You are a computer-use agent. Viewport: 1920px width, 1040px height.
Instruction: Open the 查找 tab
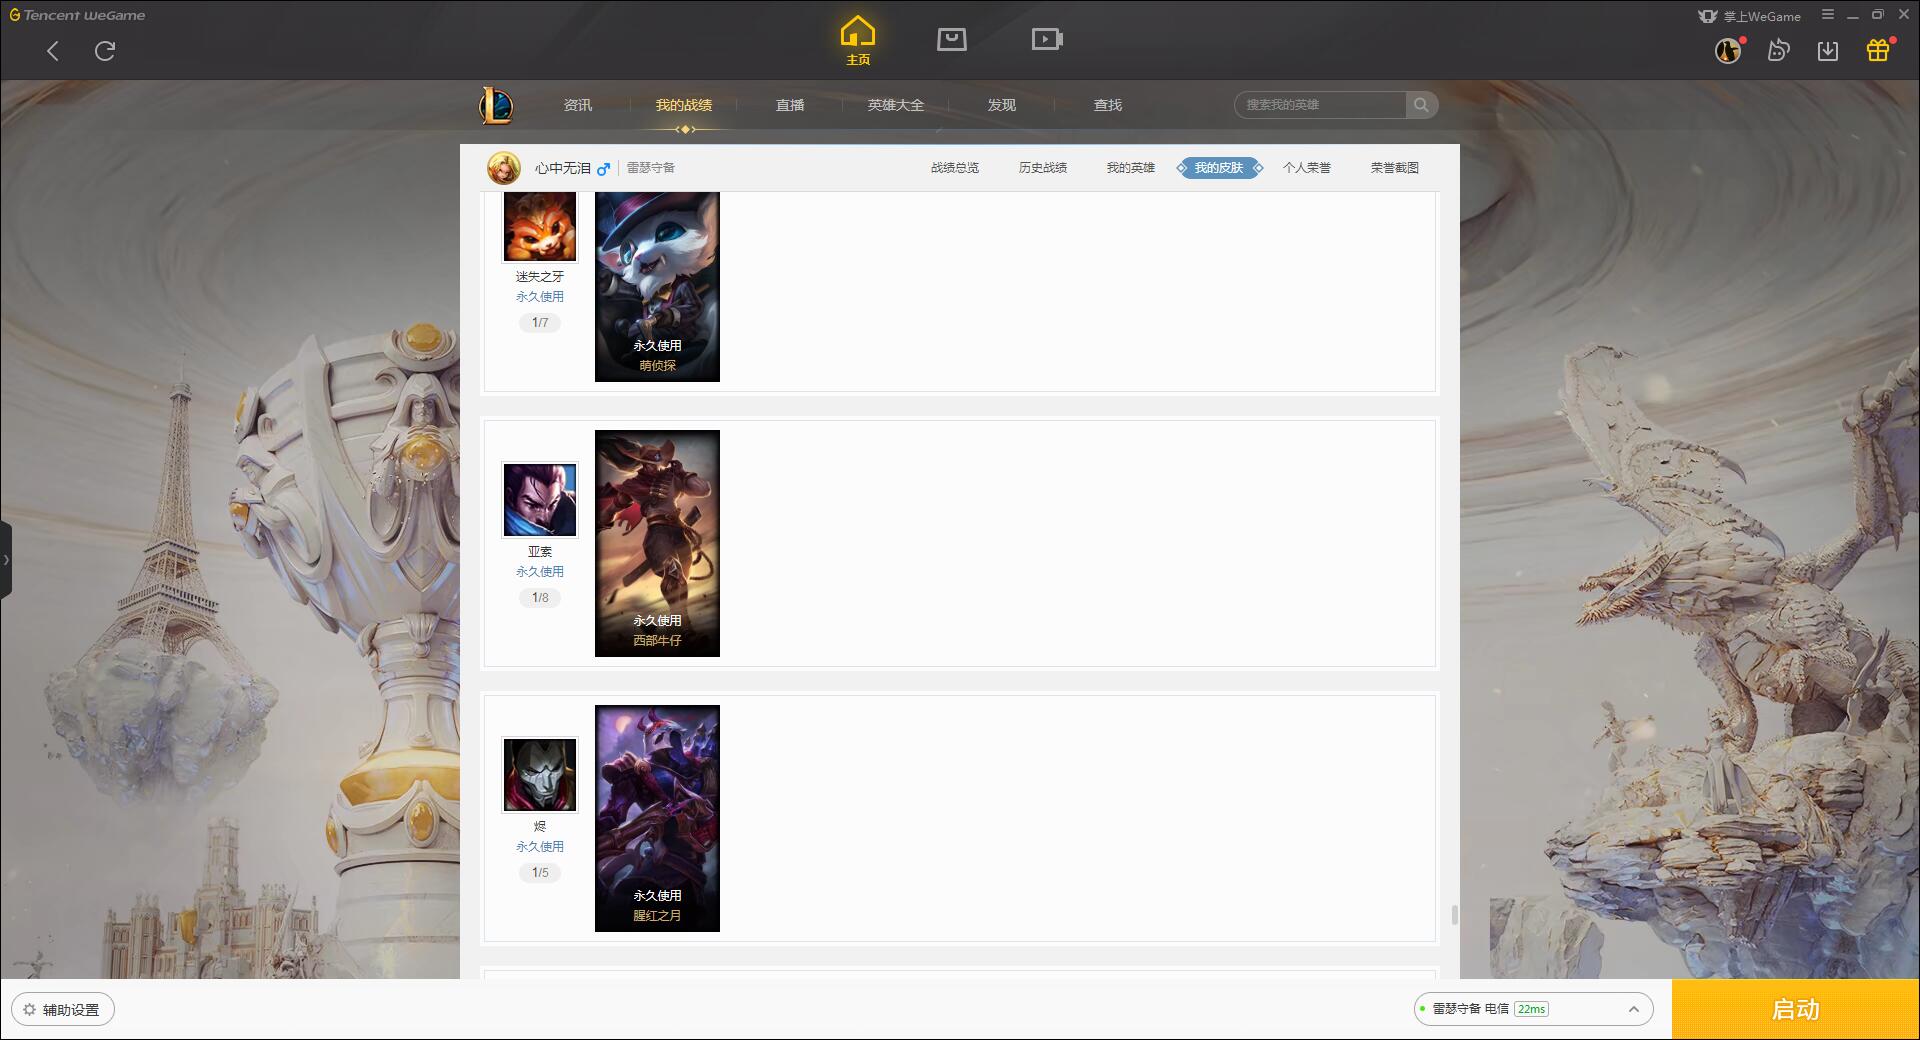click(1108, 105)
